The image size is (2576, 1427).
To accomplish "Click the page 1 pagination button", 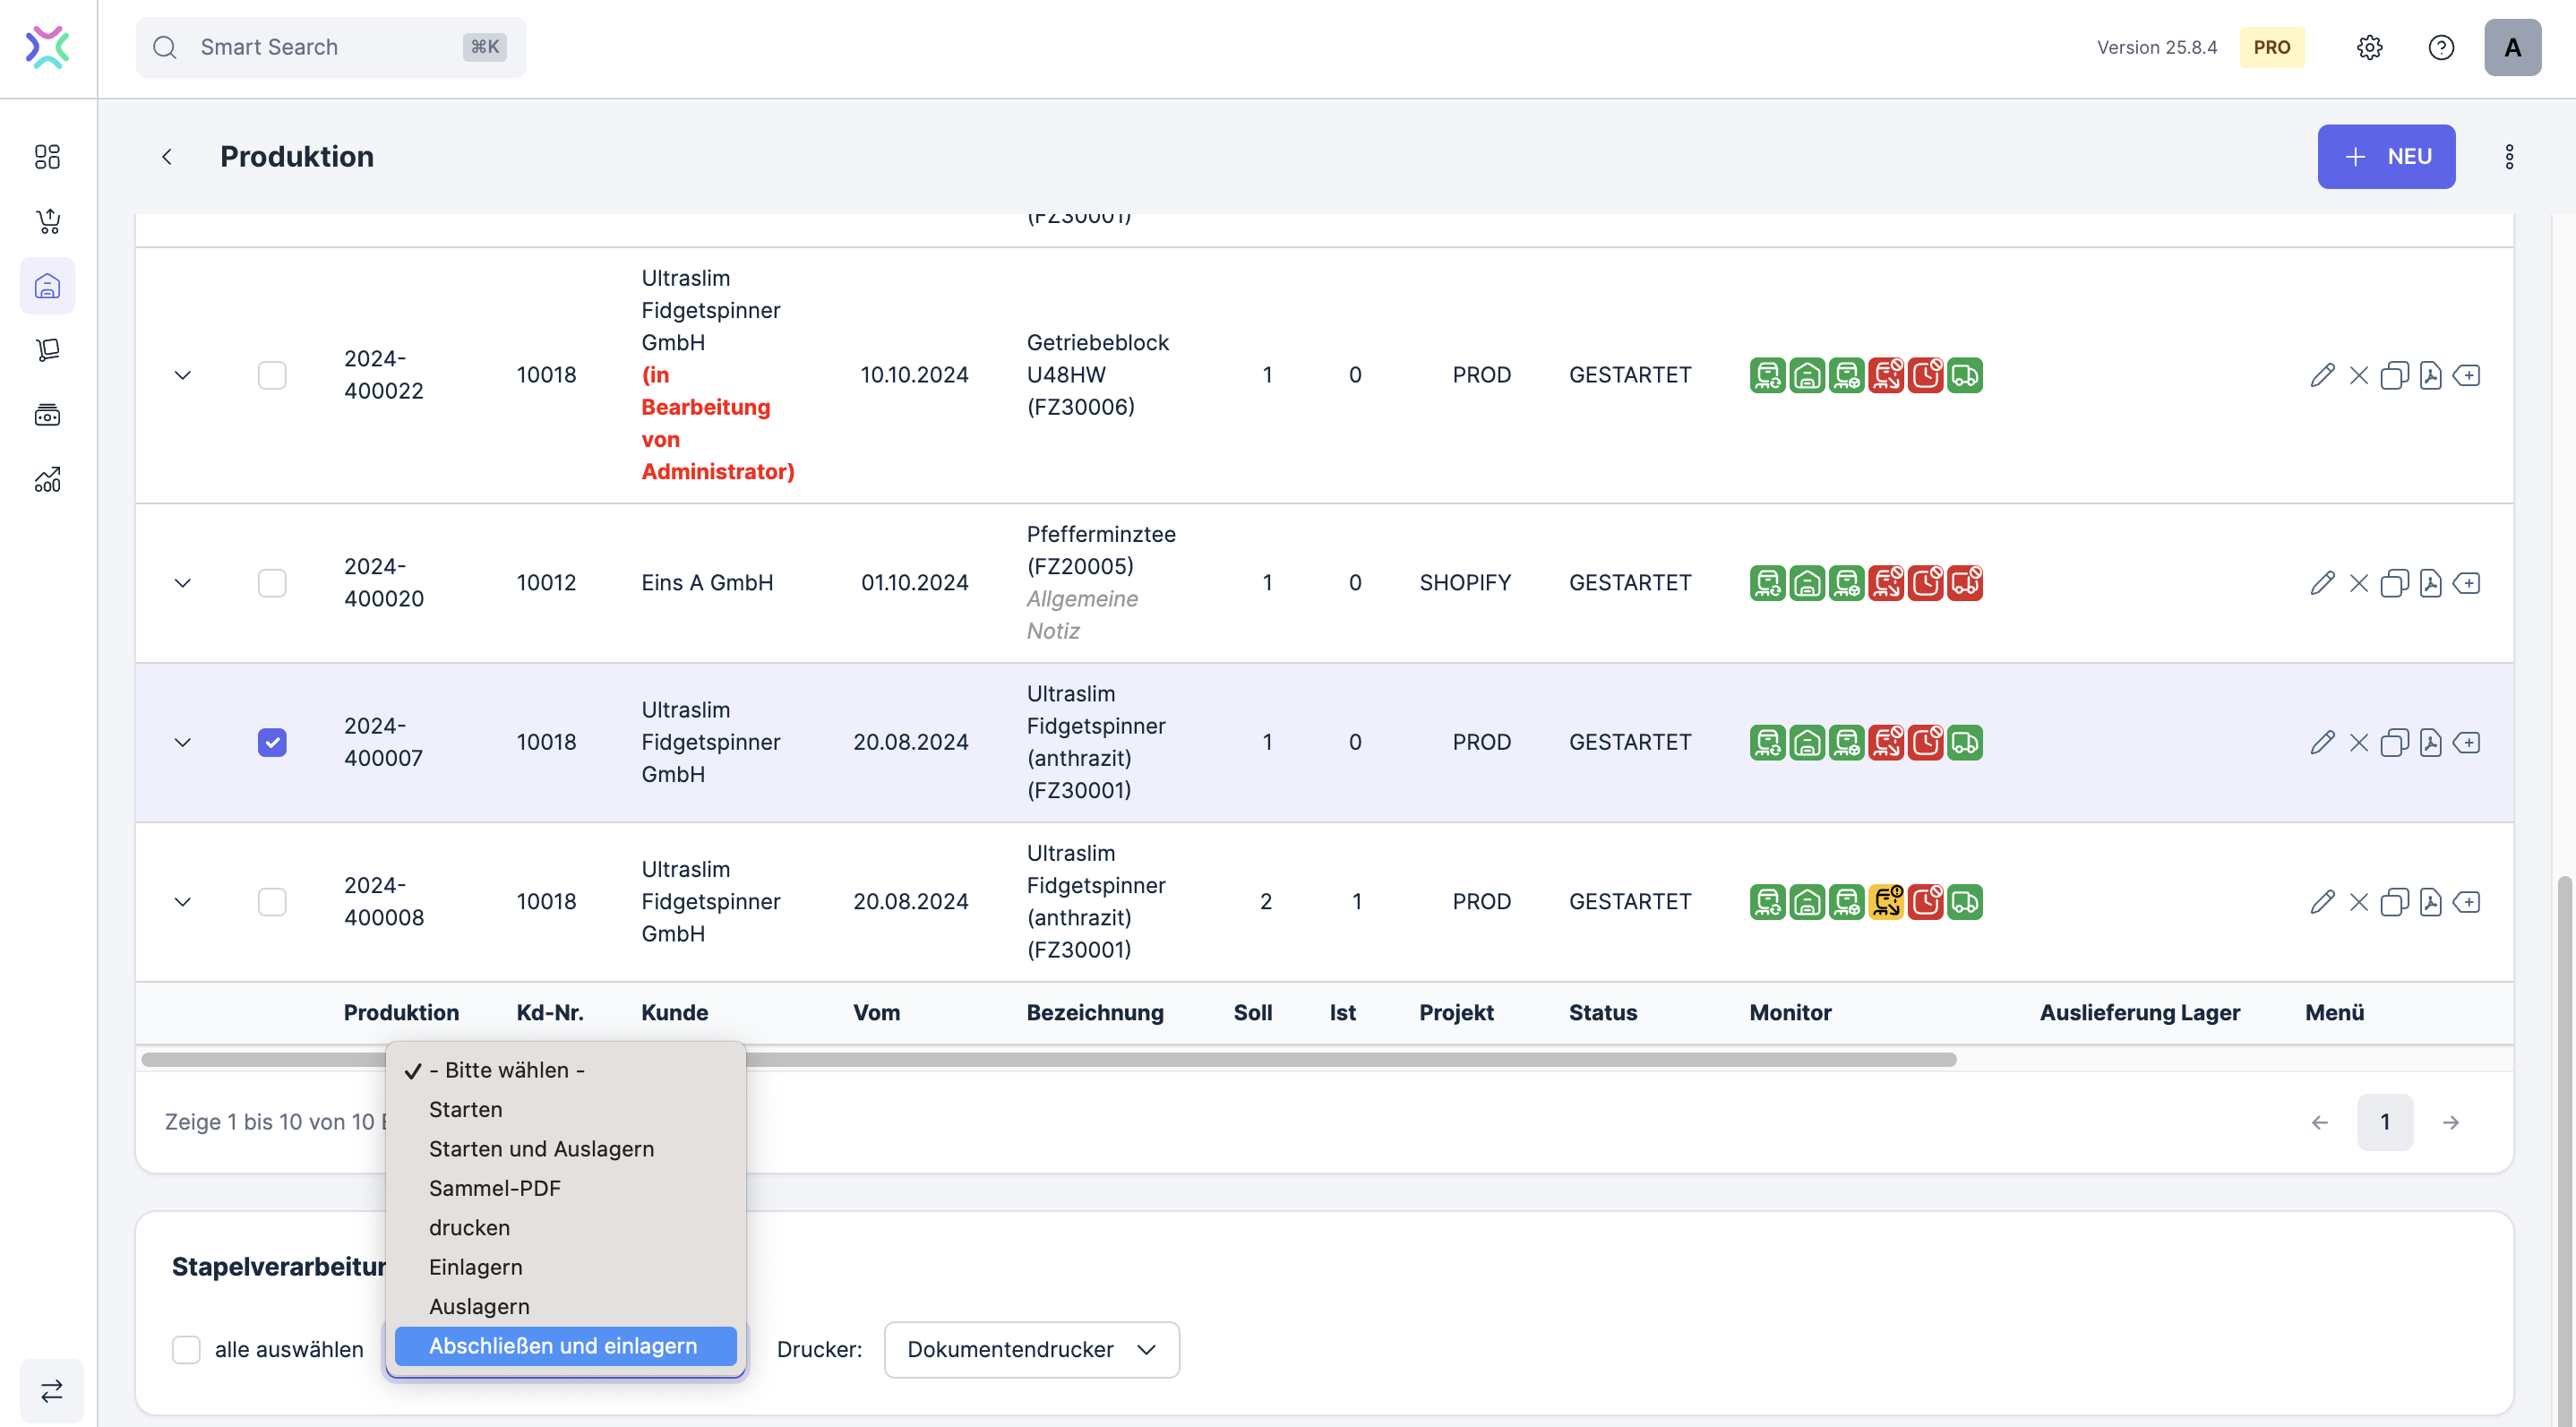I will pos(2384,1121).
